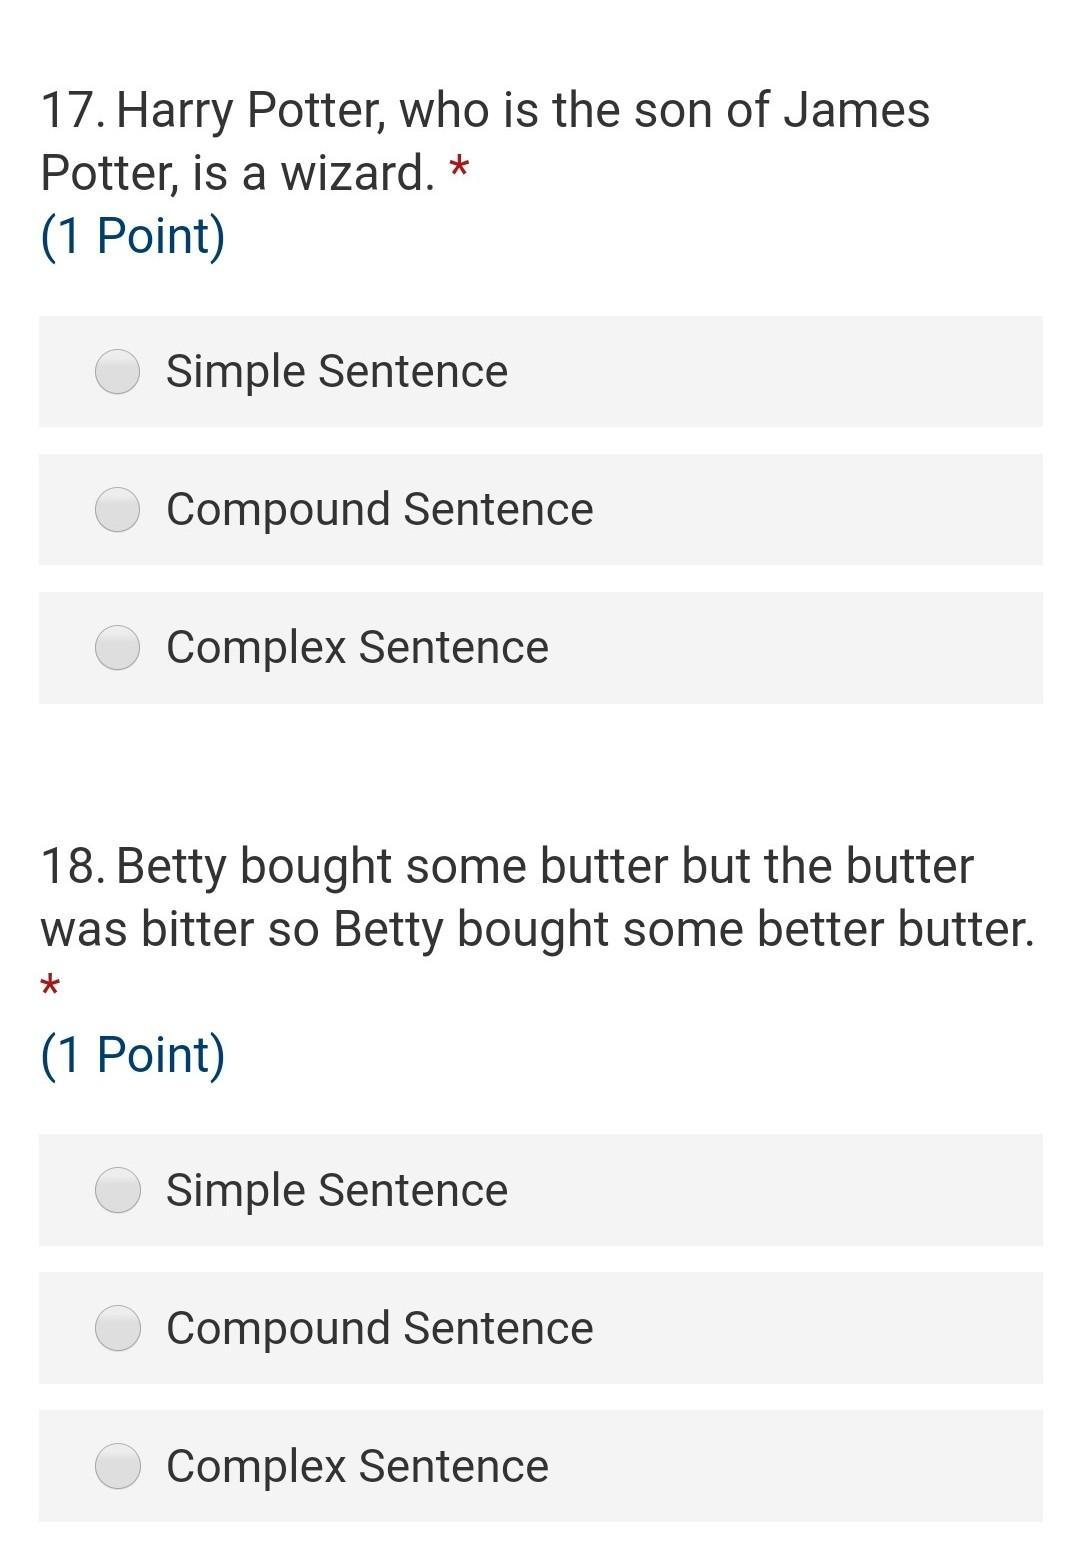Click the 'Compound Sentence' label under question 17

click(380, 510)
